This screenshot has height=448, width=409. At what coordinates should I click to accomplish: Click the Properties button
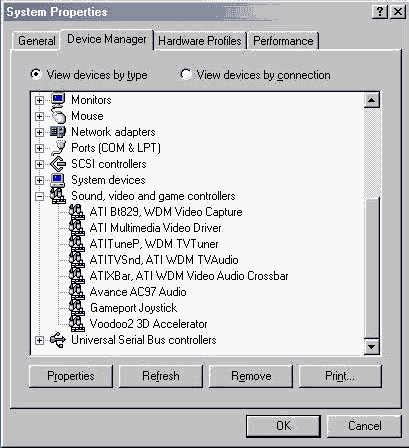coord(71,376)
